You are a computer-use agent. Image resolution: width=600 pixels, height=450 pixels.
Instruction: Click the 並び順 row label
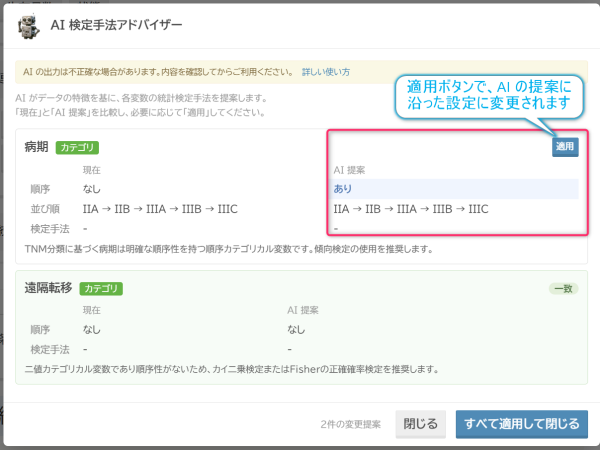45,209
